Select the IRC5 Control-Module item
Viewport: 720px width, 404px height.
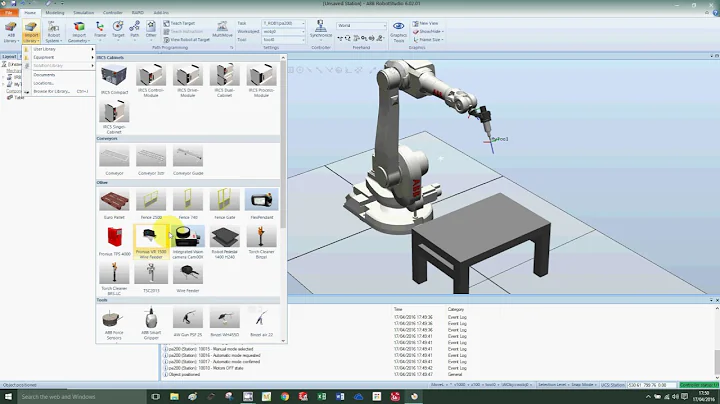pos(151,80)
